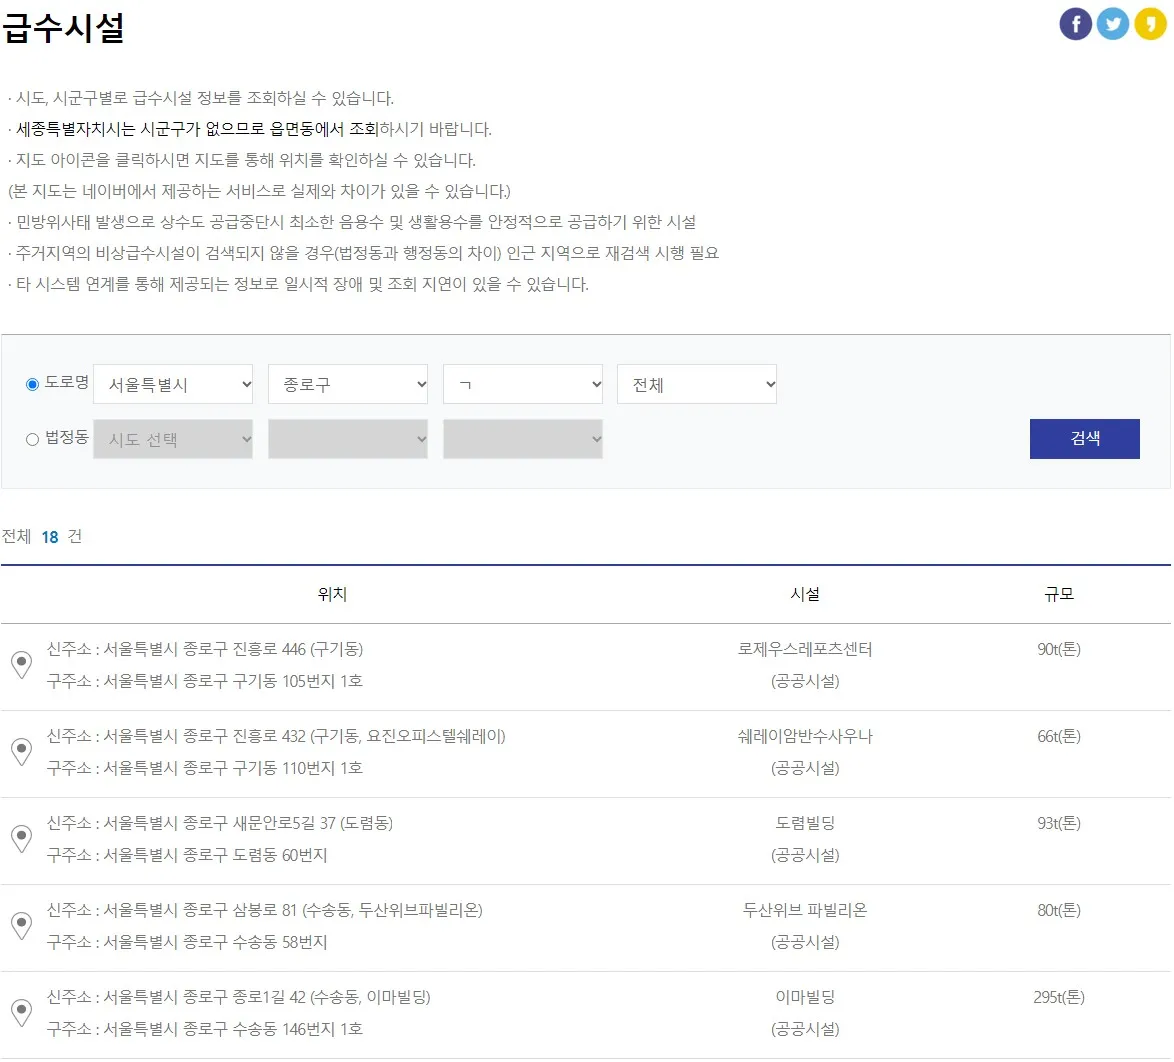
Task: Share the page via Twitter icon
Action: coord(1112,23)
